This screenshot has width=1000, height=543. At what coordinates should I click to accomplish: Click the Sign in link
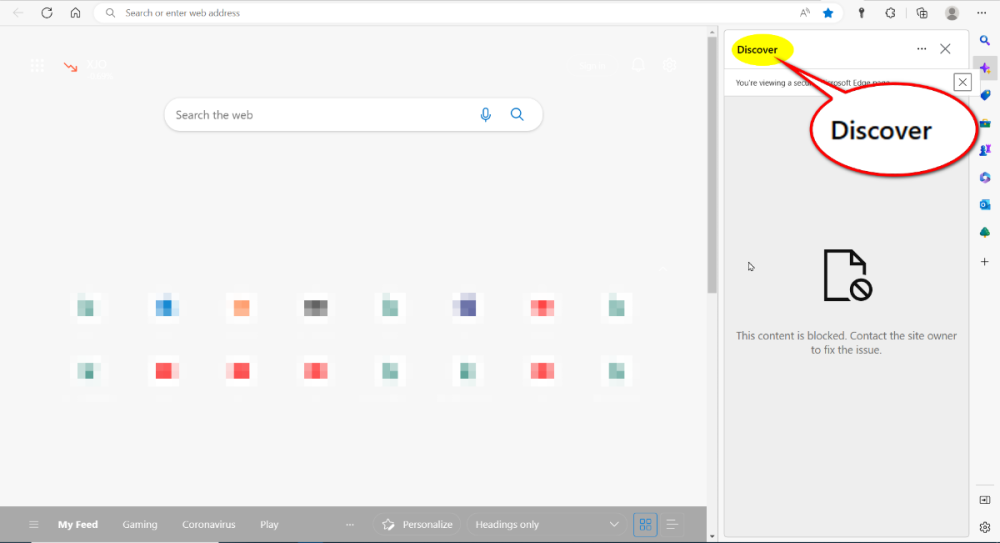coord(592,66)
